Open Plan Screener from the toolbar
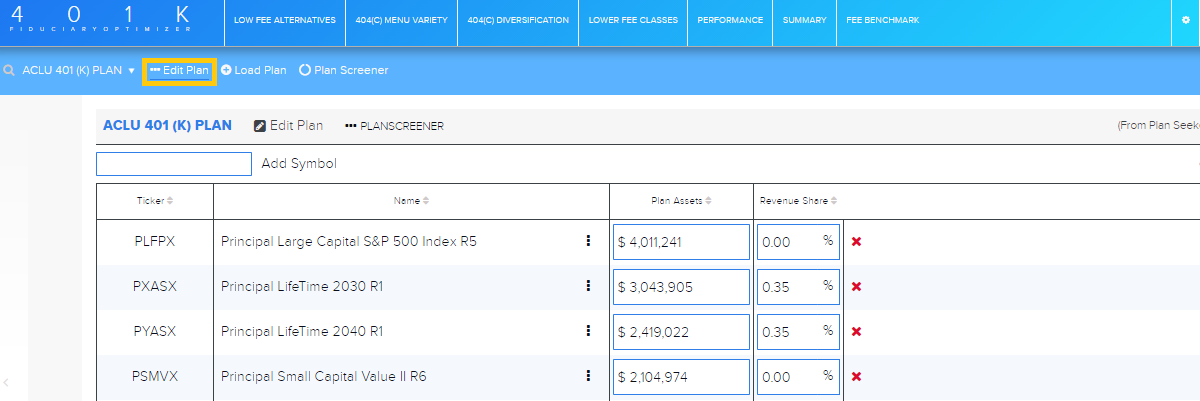This screenshot has height=401, width=1200. pyautogui.click(x=344, y=71)
